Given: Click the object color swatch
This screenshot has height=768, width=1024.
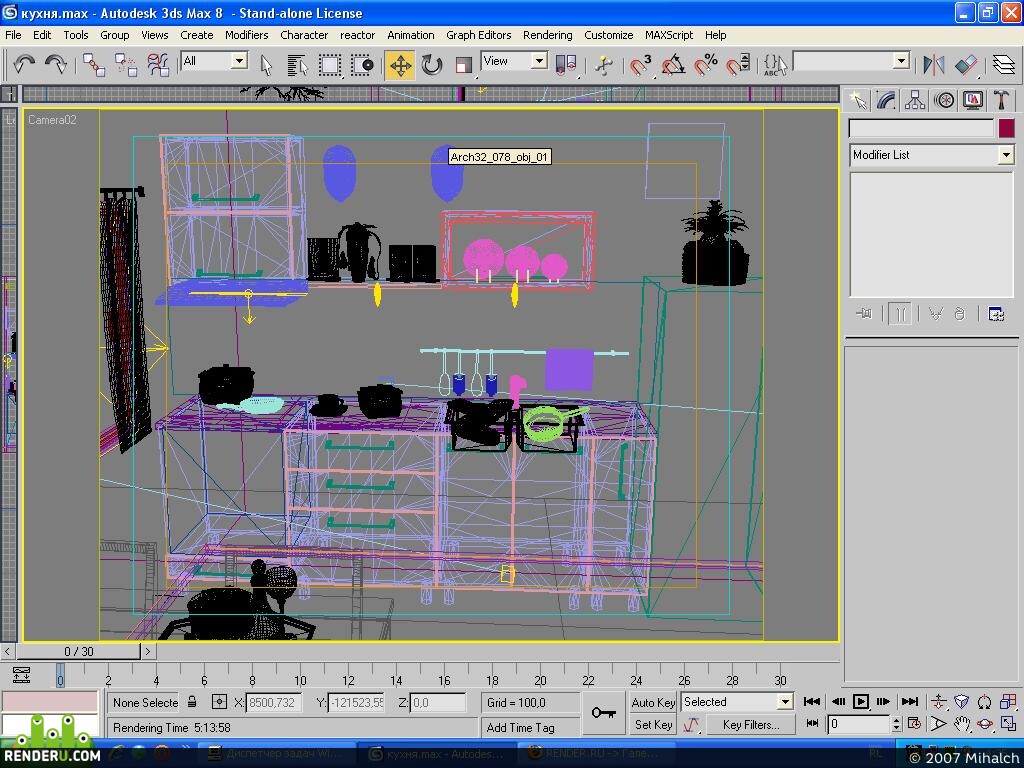Looking at the screenshot, I should click(x=1006, y=128).
